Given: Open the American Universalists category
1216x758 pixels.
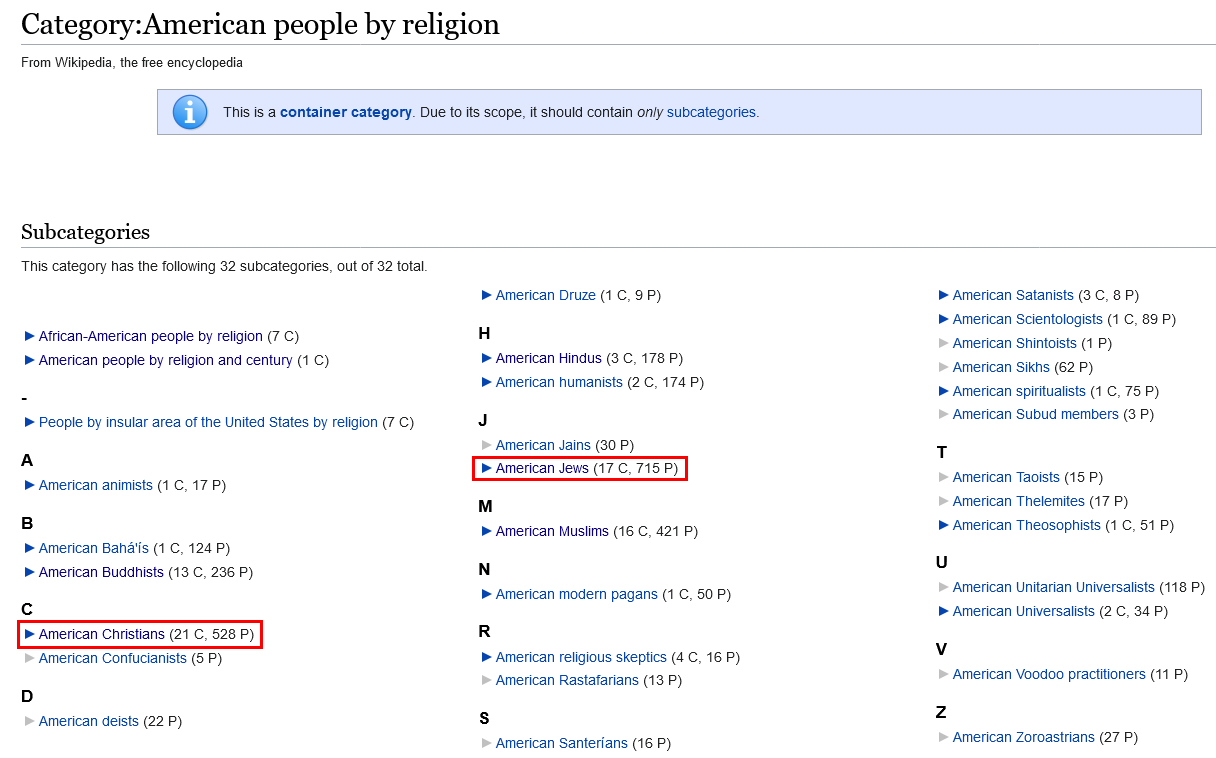Looking at the screenshot, I should click(1024, 611).
